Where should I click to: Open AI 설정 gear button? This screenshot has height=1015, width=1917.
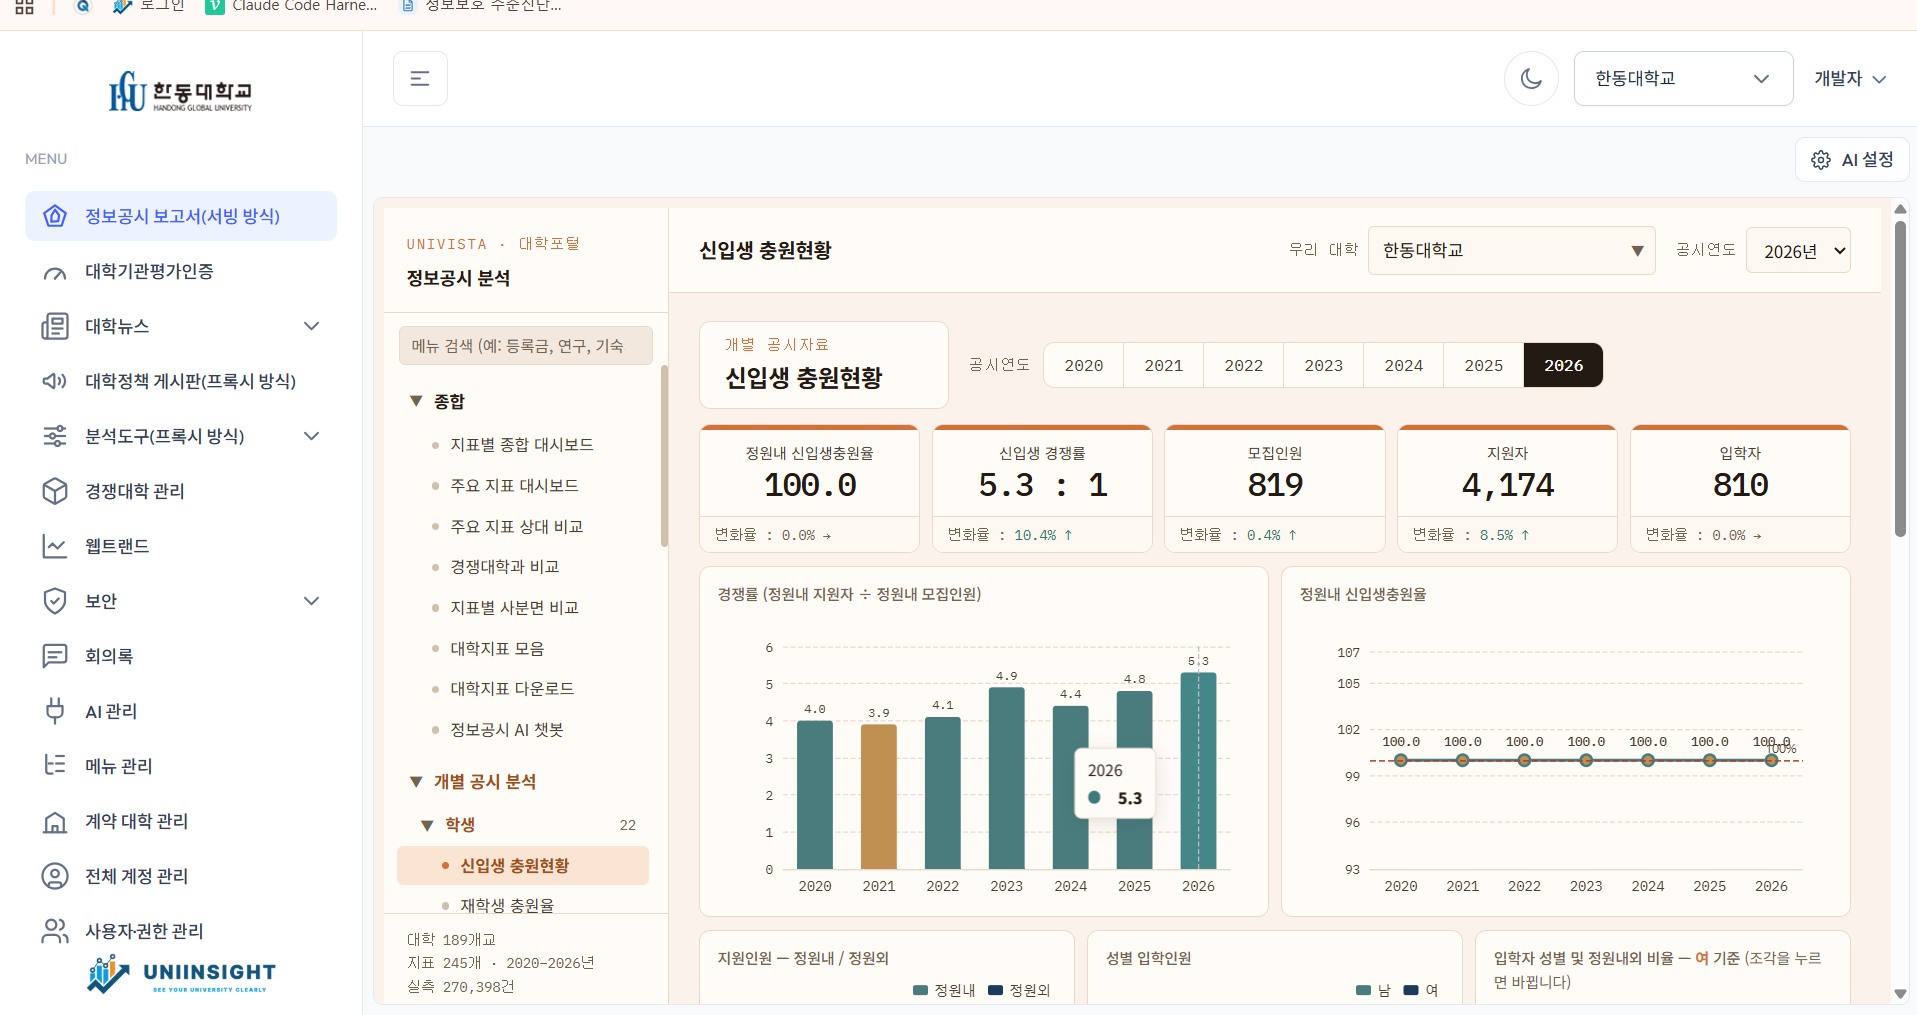tap(1852, 160)
